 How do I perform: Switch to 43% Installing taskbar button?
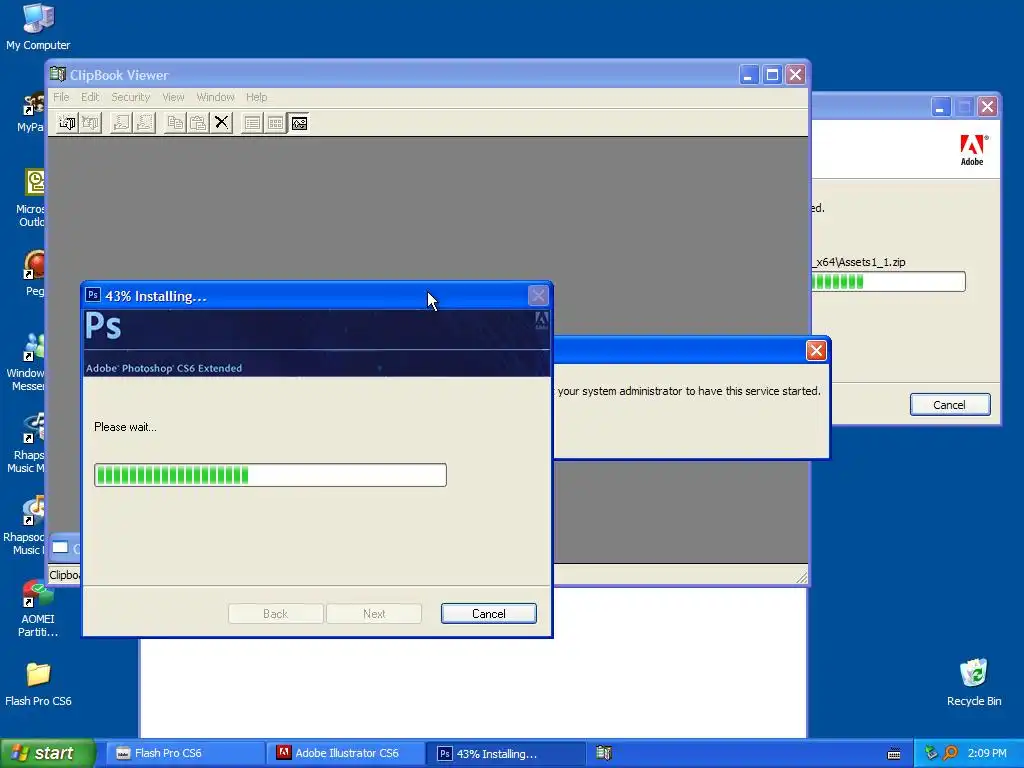pyautogui.click(x=506, y=753)
